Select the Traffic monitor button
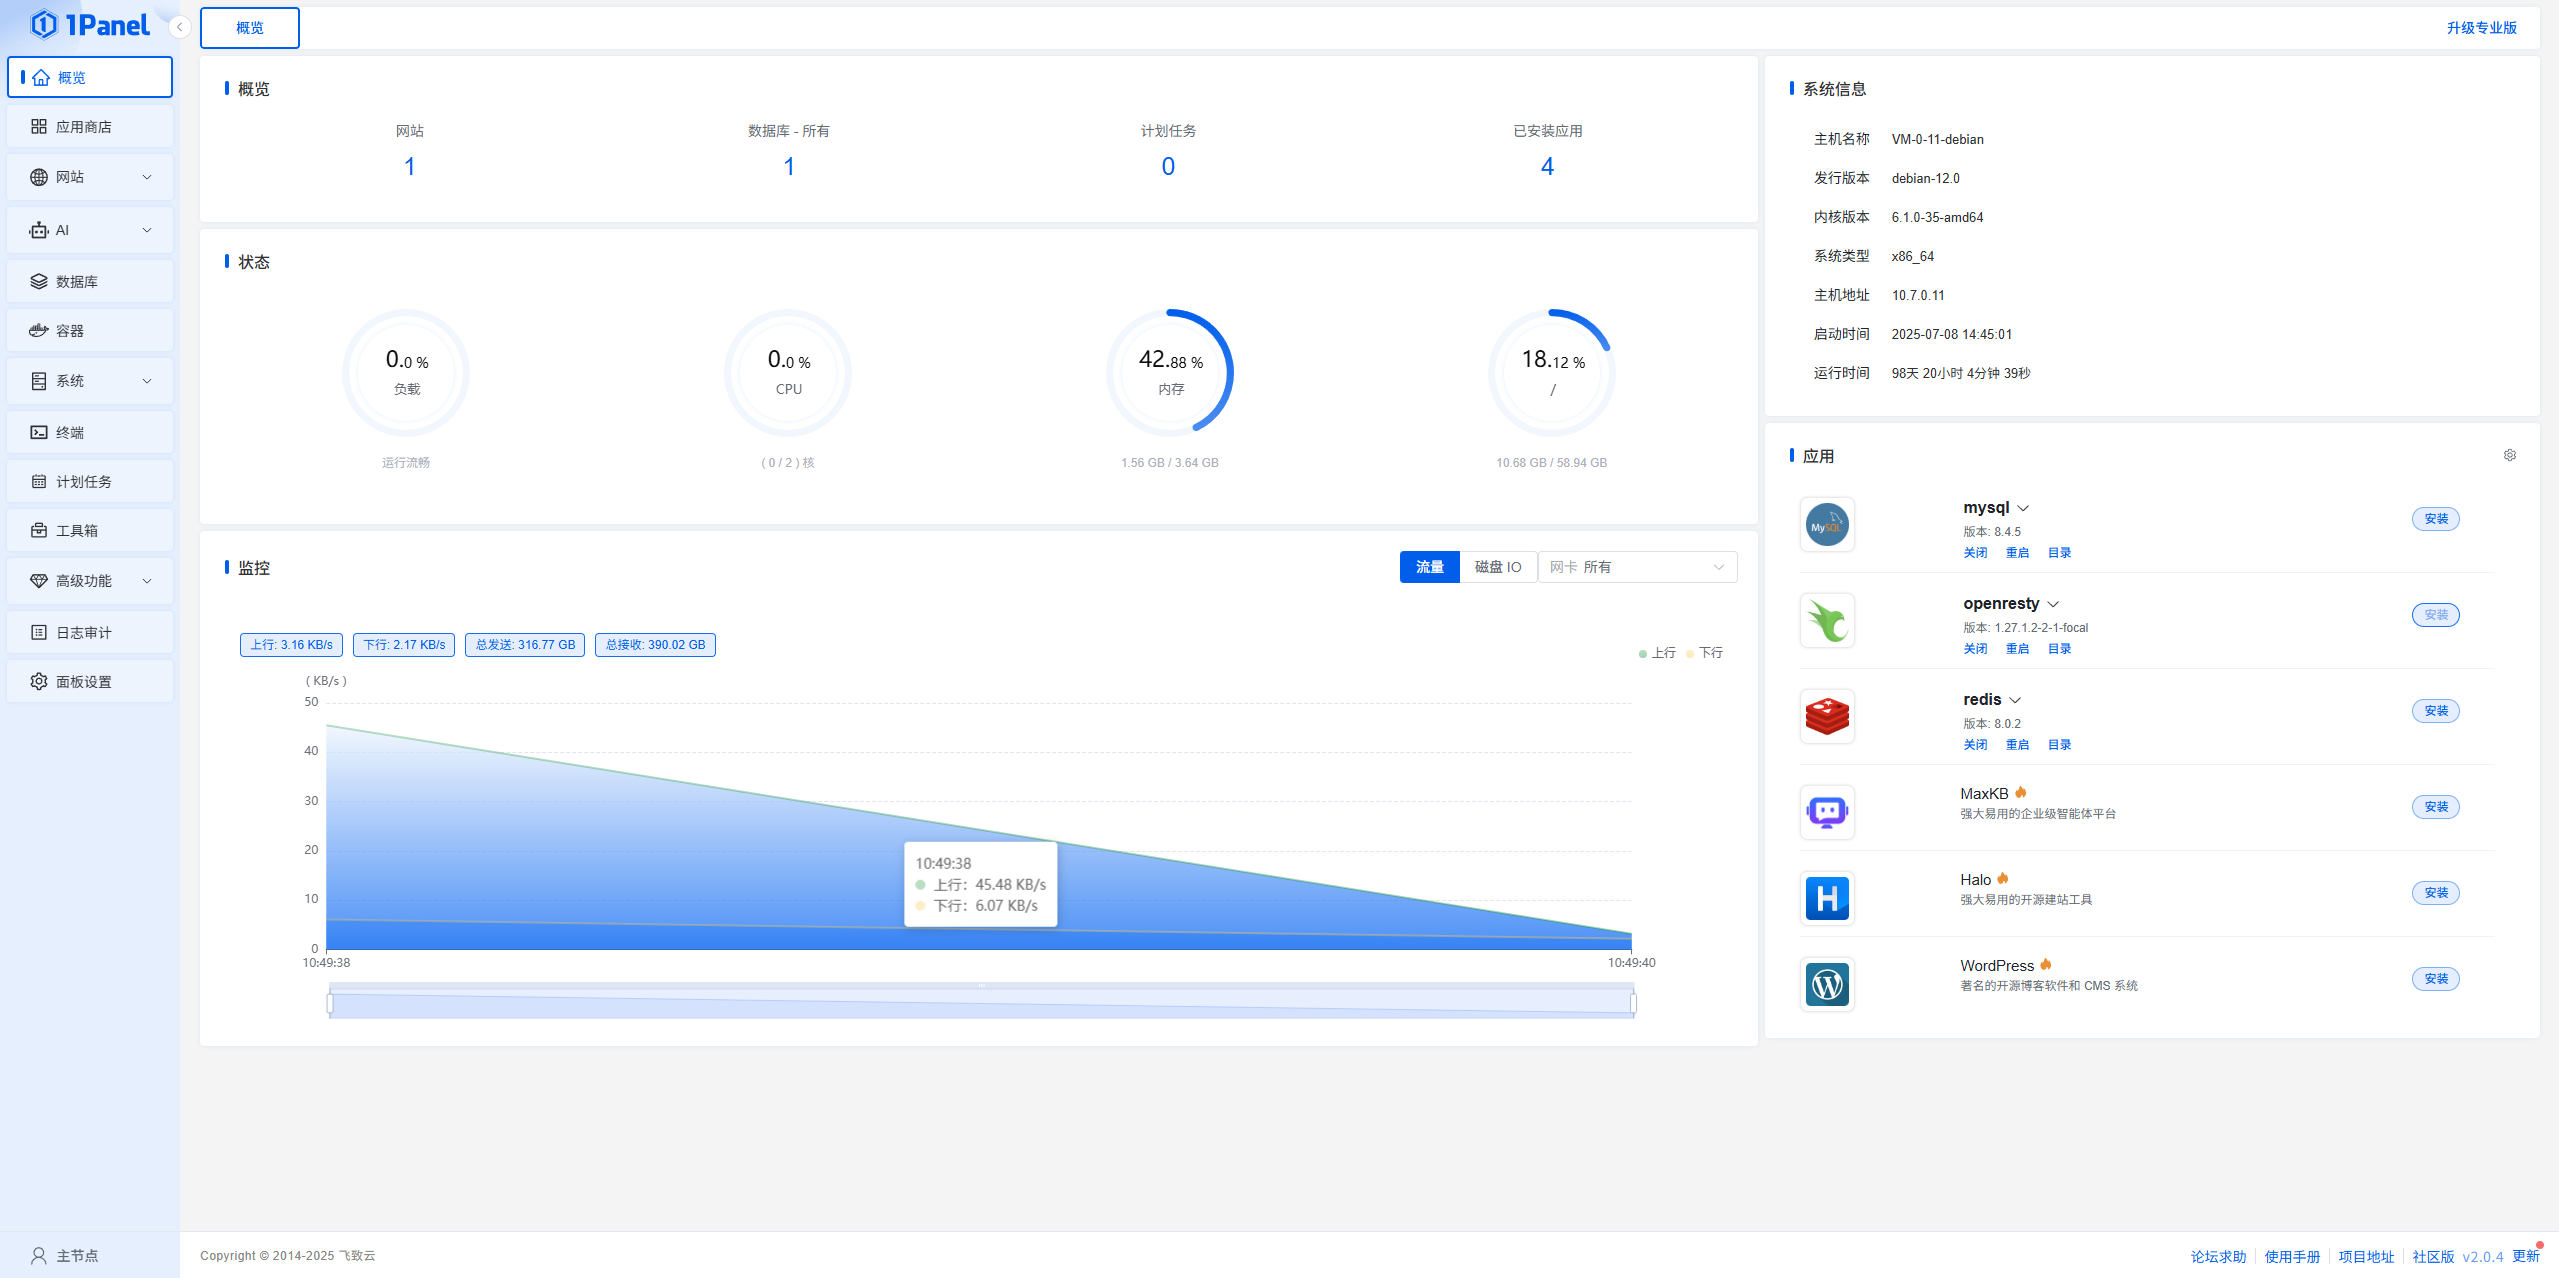 [1429, 567]
